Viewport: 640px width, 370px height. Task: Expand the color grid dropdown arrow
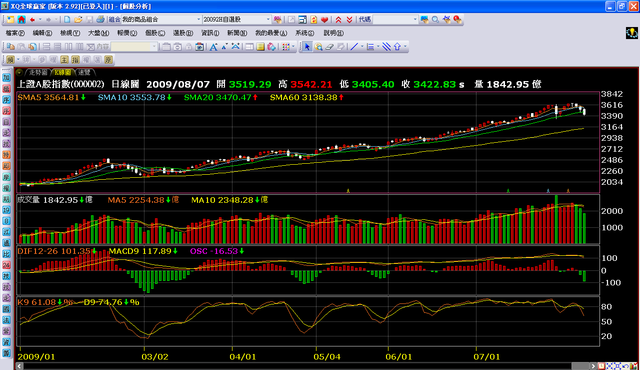click(x=293, y=47)
